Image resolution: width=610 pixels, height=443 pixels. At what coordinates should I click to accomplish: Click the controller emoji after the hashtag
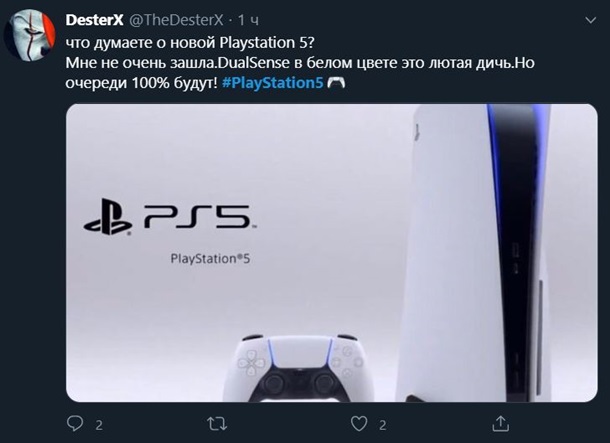336,83
